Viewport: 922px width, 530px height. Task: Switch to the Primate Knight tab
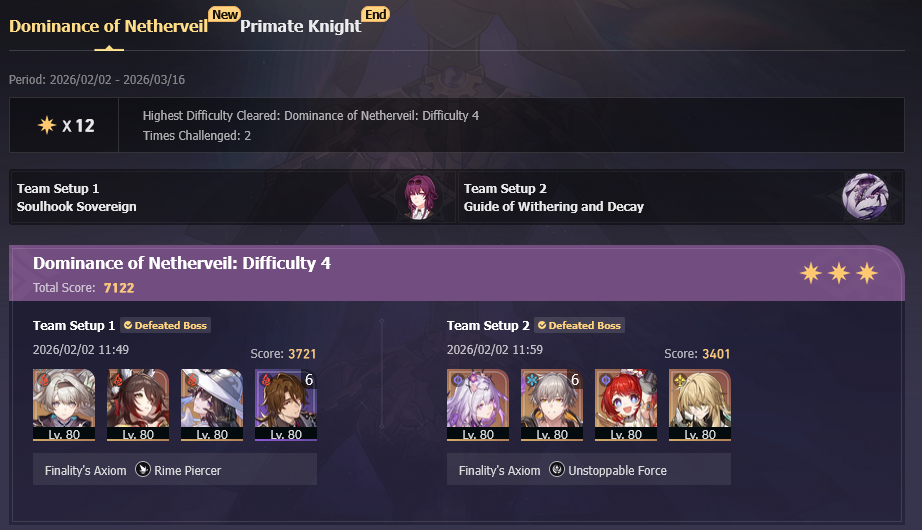pos(300,26)
